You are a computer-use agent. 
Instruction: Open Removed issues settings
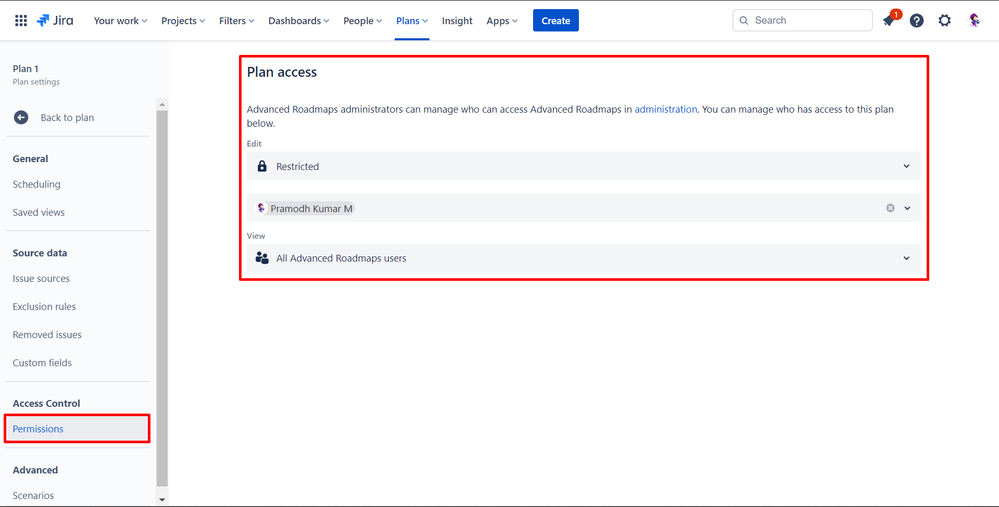pyautogui.click(x=47, y=334)
